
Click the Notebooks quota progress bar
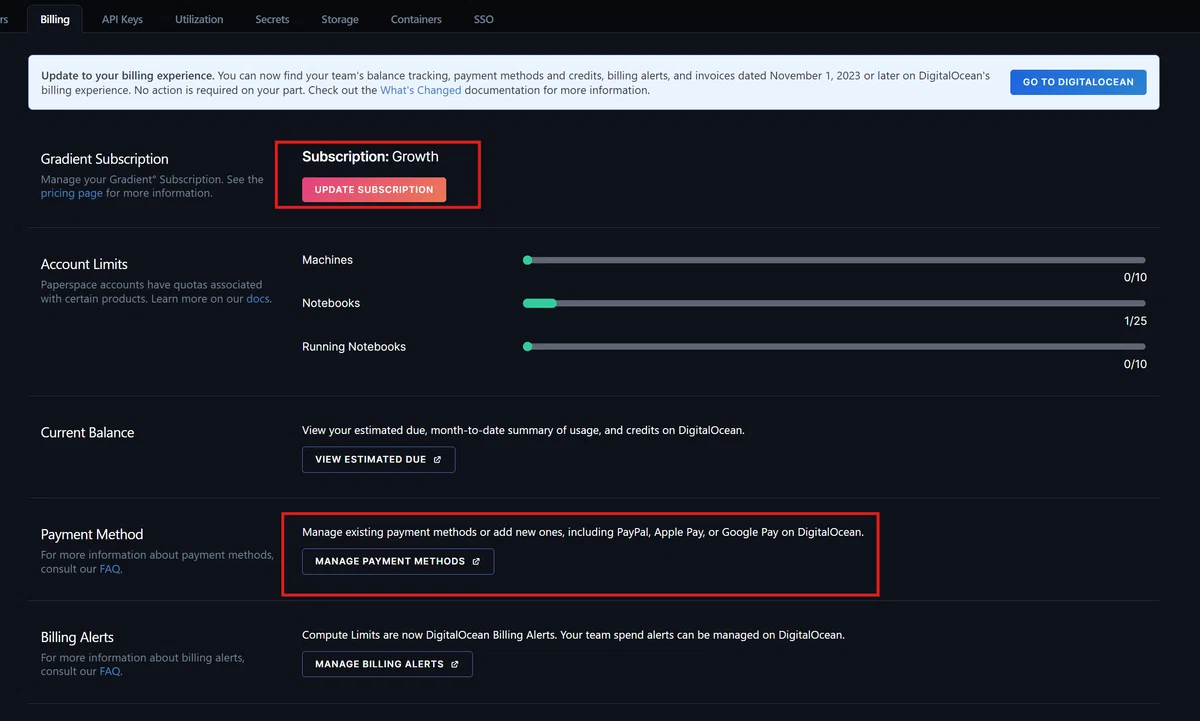click(834, 303)
